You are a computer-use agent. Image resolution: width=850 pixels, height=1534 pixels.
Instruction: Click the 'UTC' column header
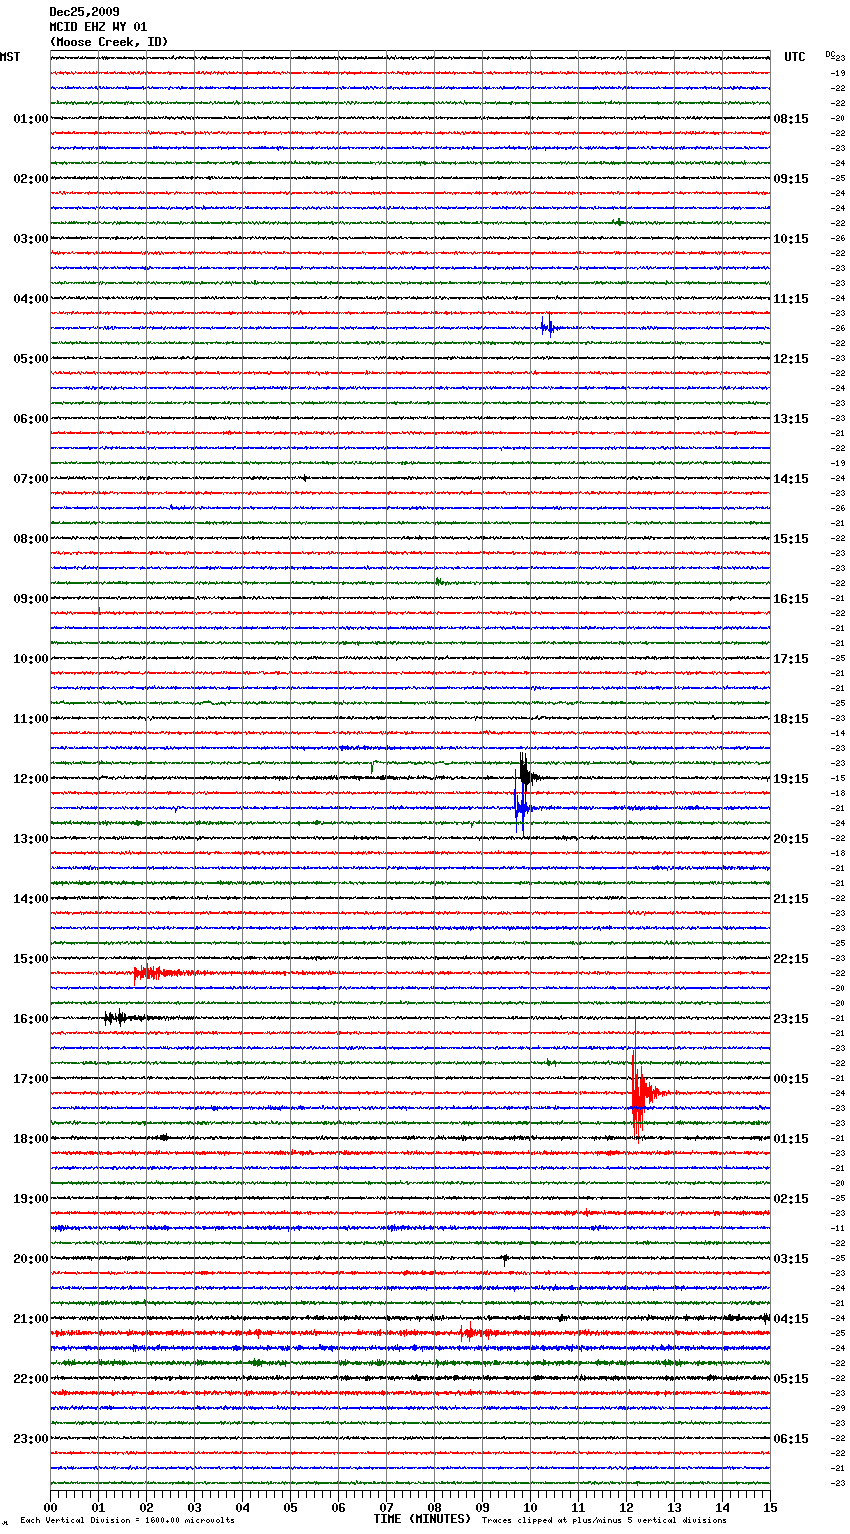tap(795, 57)
